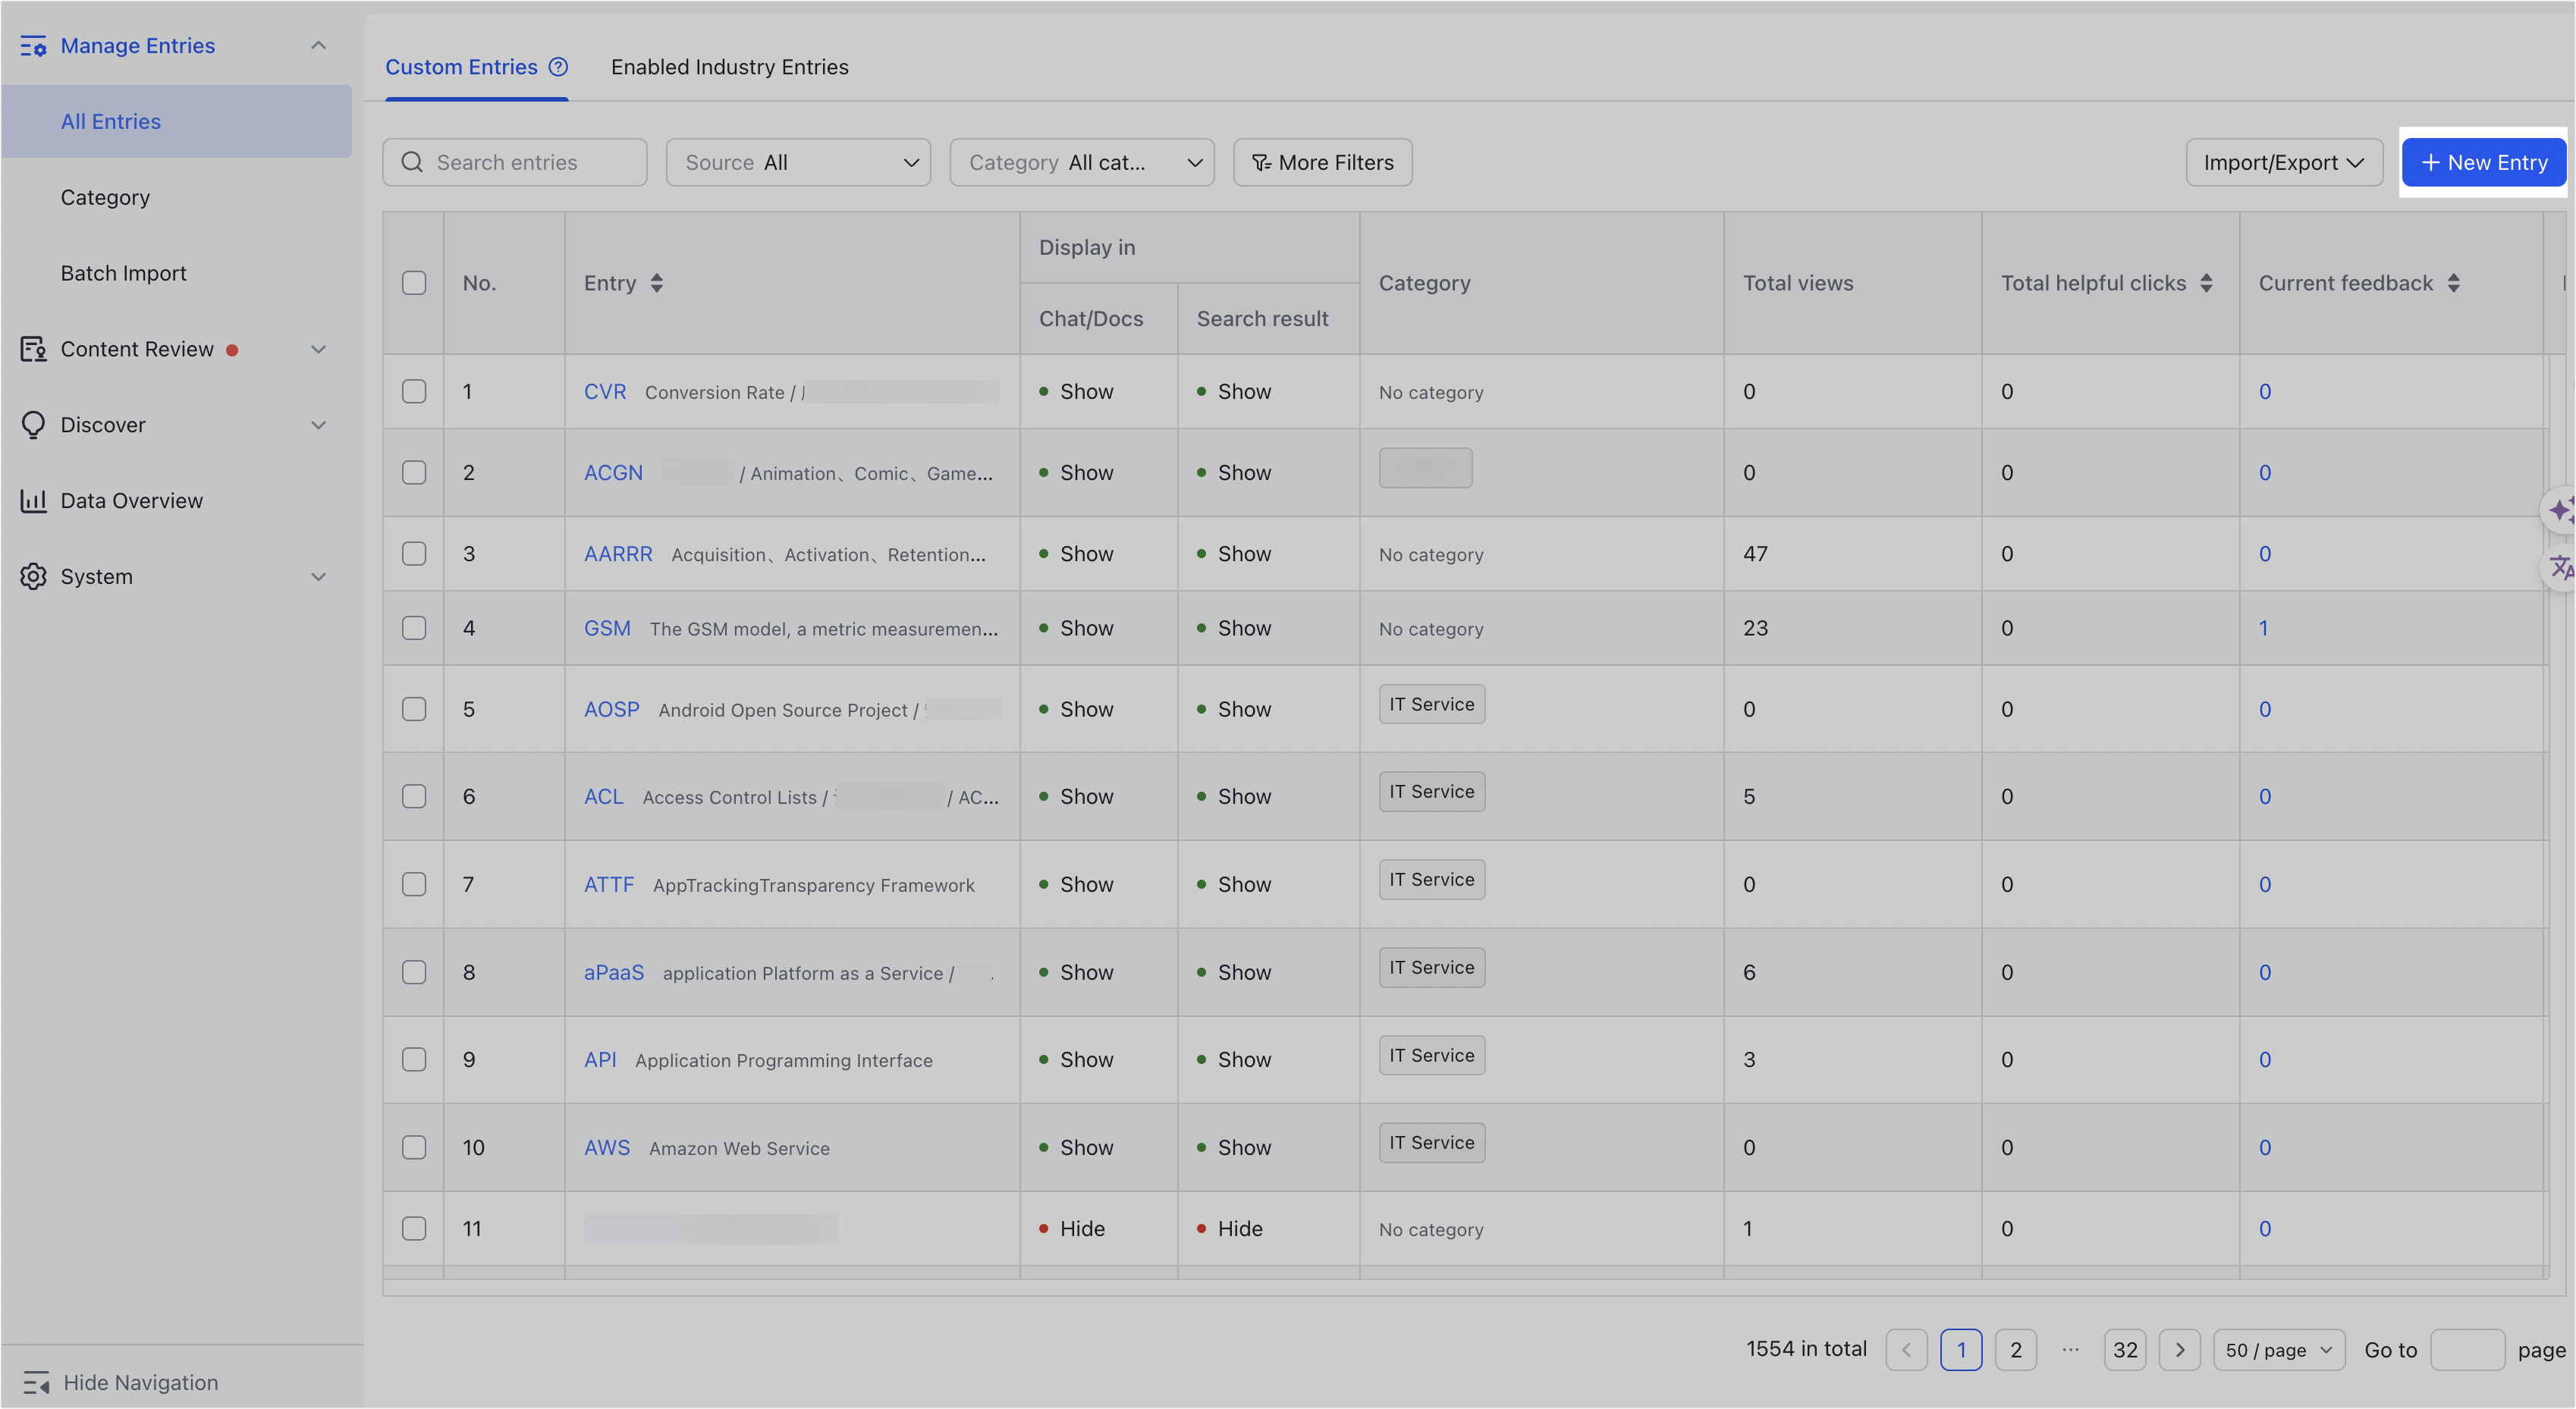Select the checkbox for entry number 9
Screen dimensions: 2576x1409
[x=414, y=1059]
